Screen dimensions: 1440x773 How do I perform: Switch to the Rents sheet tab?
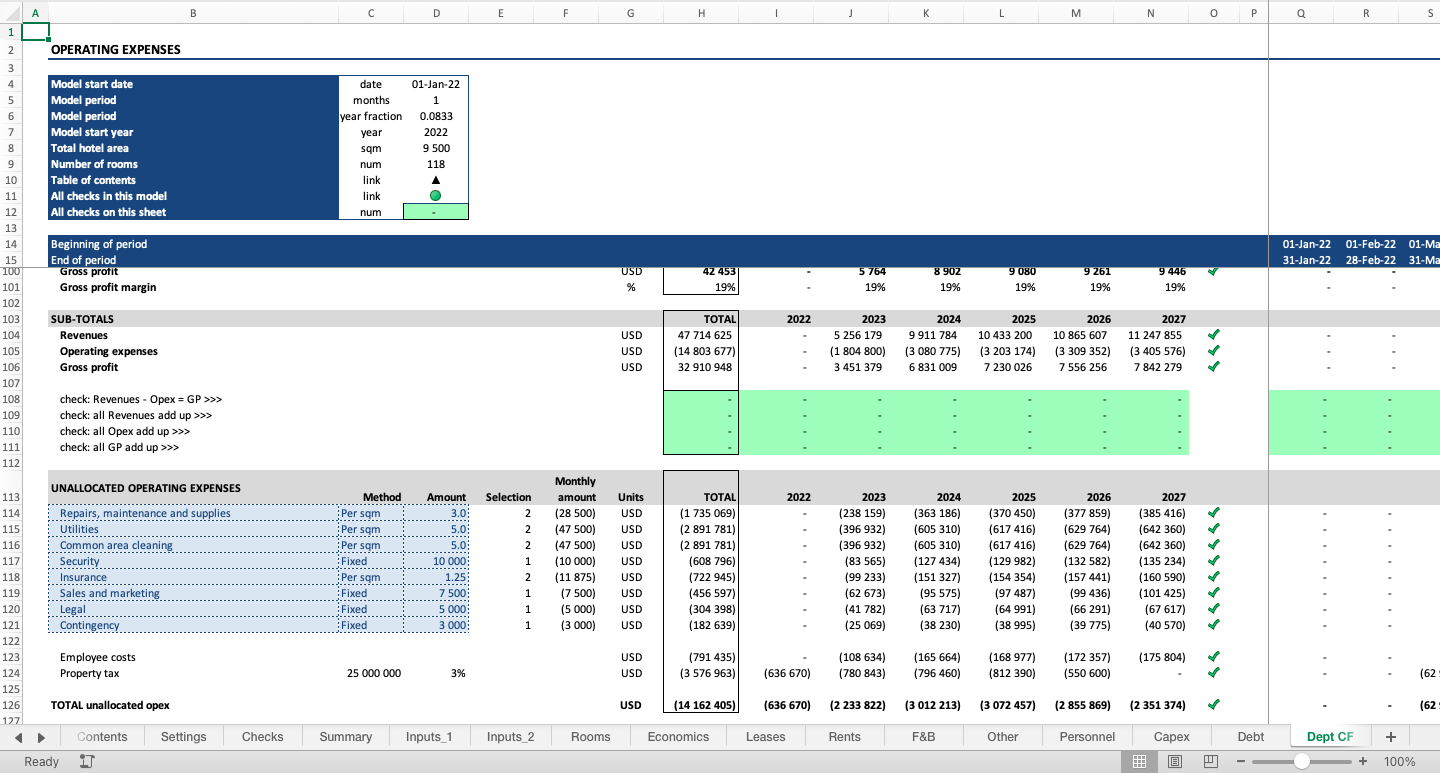tap(844, 736)
